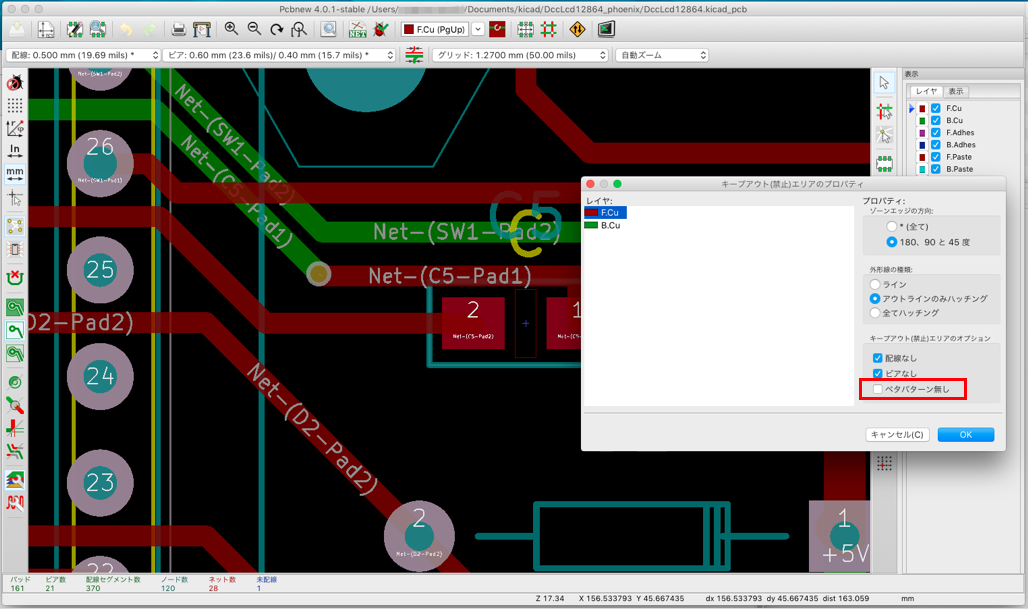This screenshot has width=1028, height=609.
Task: Switch units to inches icon
Action: [x=14, y=151]
